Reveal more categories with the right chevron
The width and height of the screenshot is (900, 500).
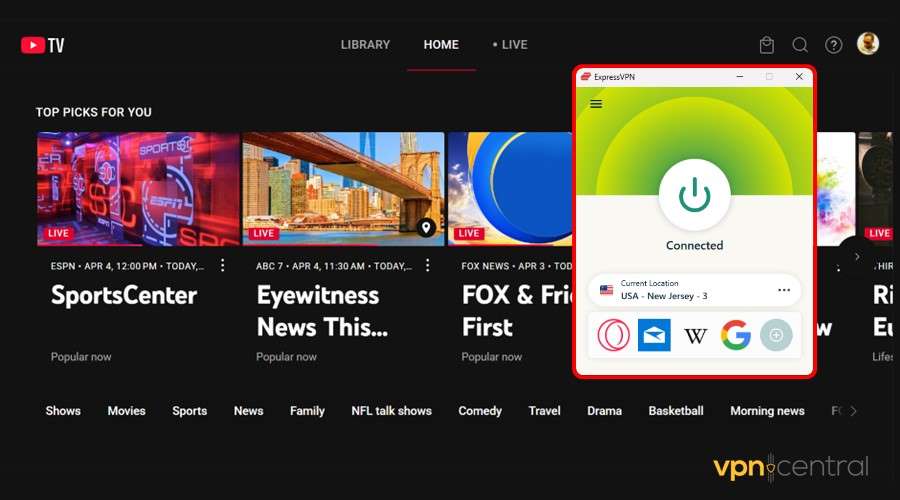tap(854, 411)
